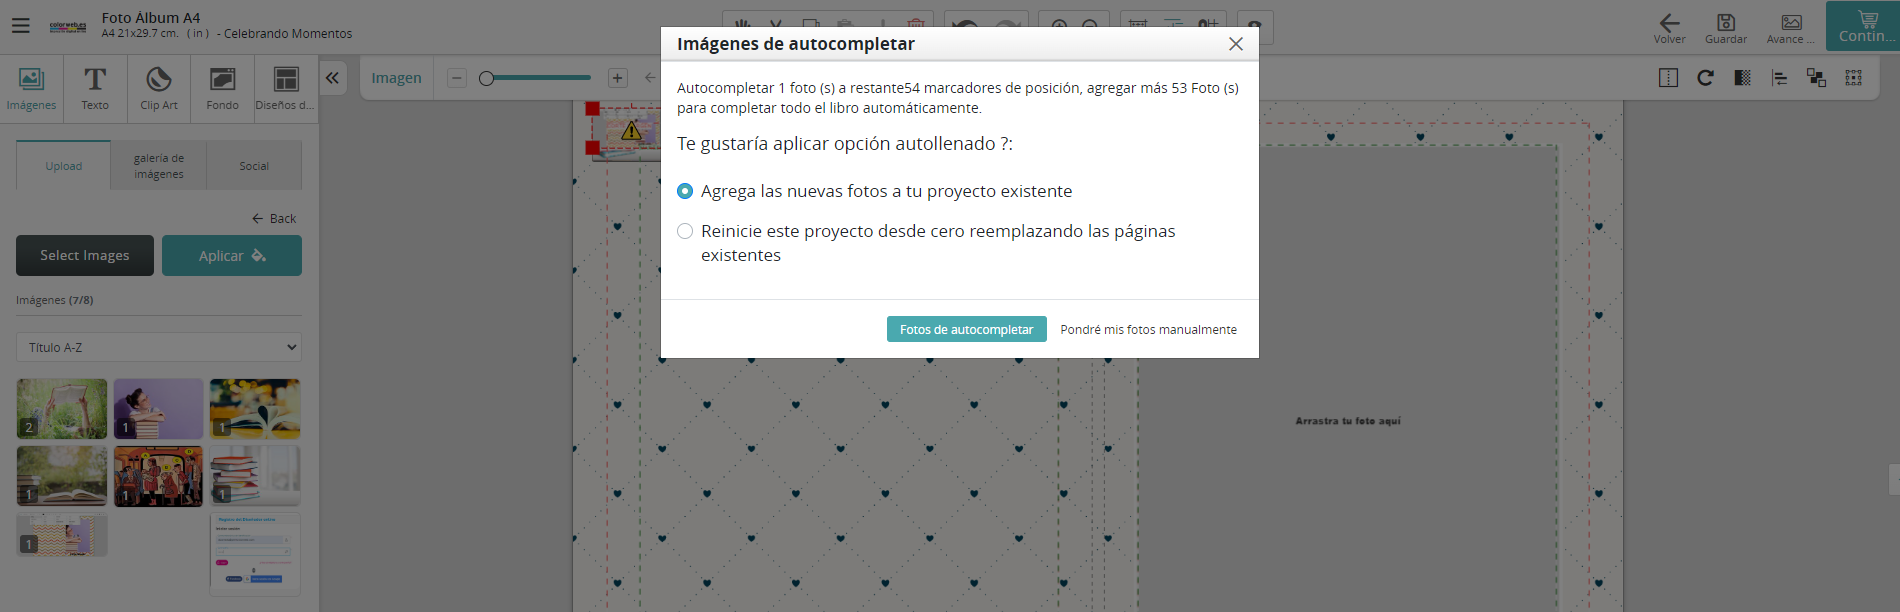Select zigzag pattern screenshot thumbnail
The width and height of the screenshot is (1900, 612).
[62, 535]
